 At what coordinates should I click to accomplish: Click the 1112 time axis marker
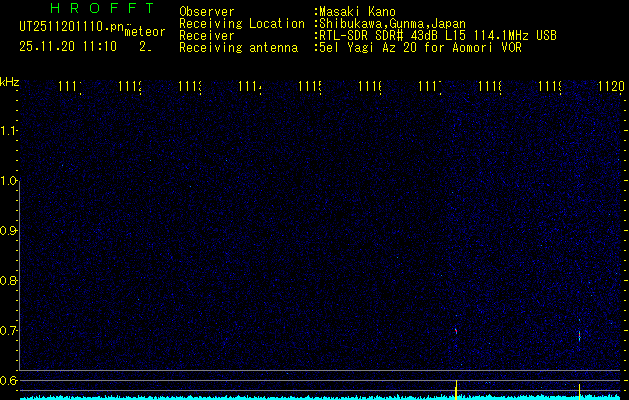point(130,86)
